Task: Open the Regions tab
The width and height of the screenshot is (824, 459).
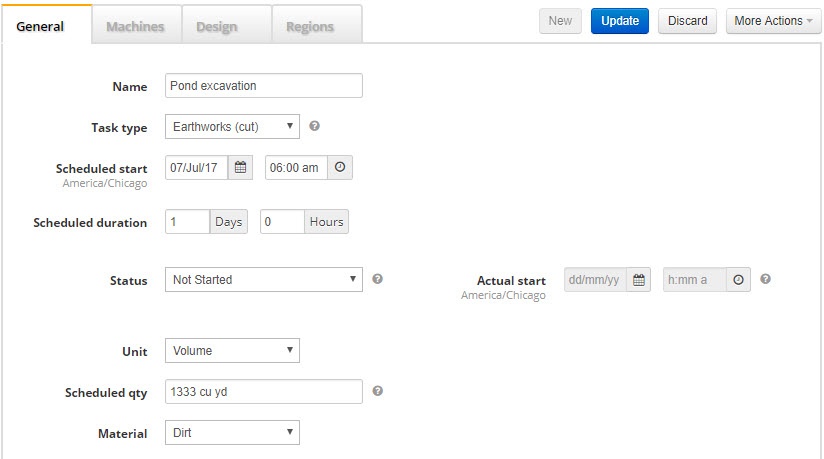Action: (x=310, y=26)
